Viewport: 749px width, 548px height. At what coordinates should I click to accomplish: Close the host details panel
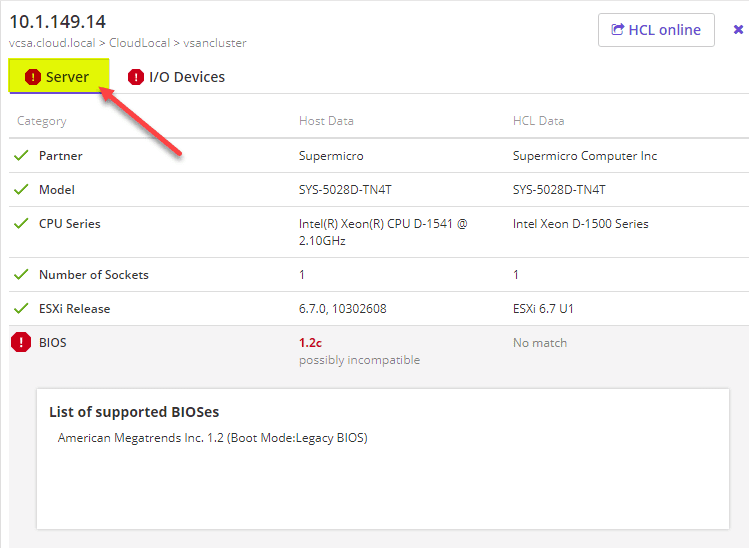pos(738,30)
